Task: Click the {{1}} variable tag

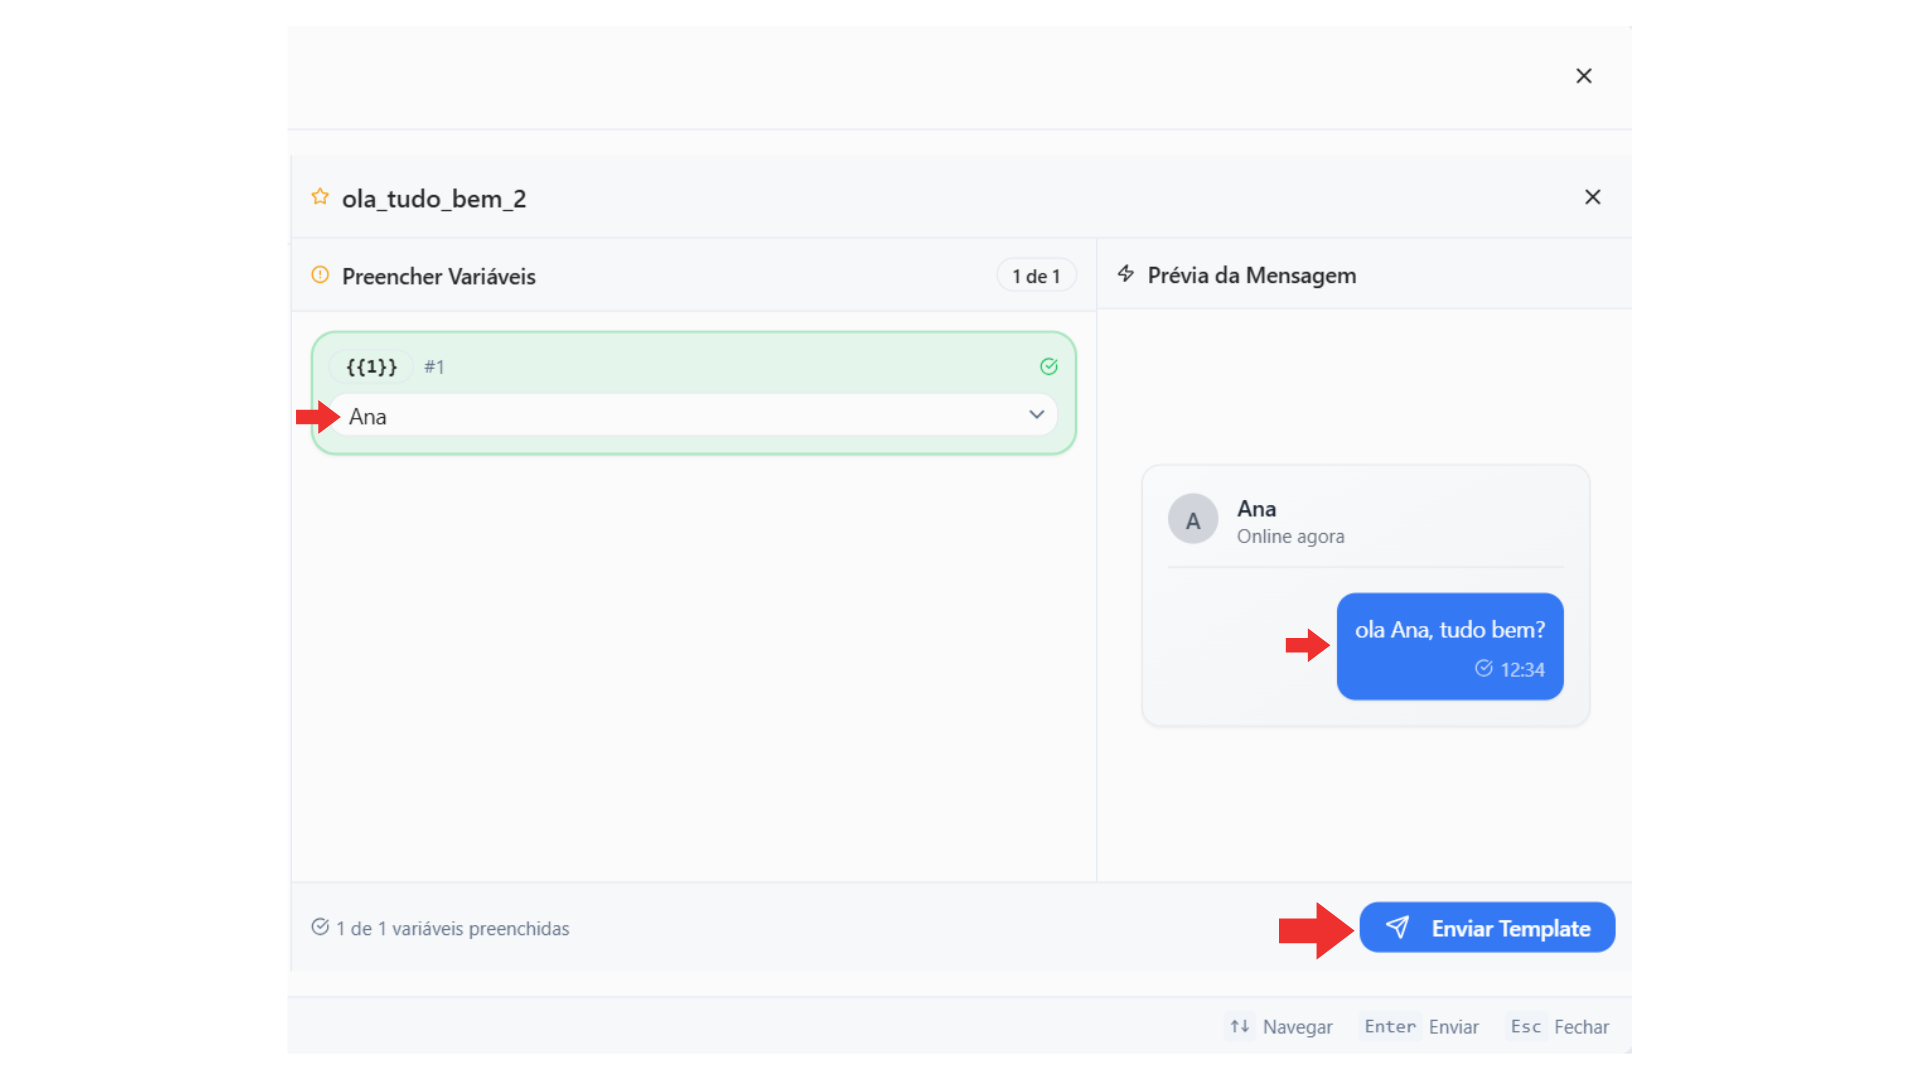Action: click(371, 367)
